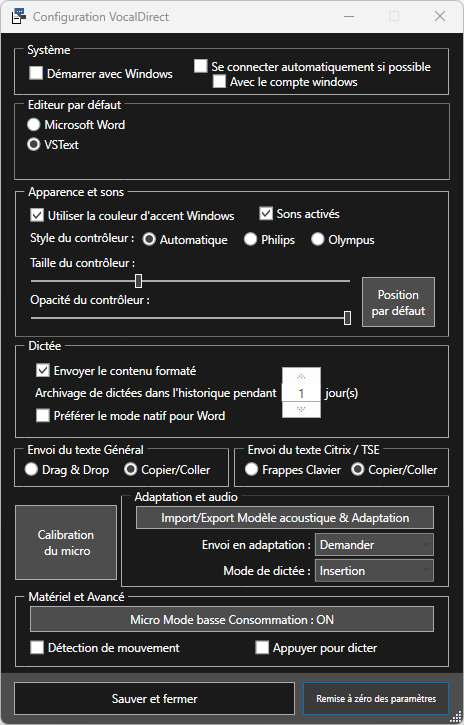Expand the Mode de dictée dropdown

pyautogui.click(x=374, y=571)
